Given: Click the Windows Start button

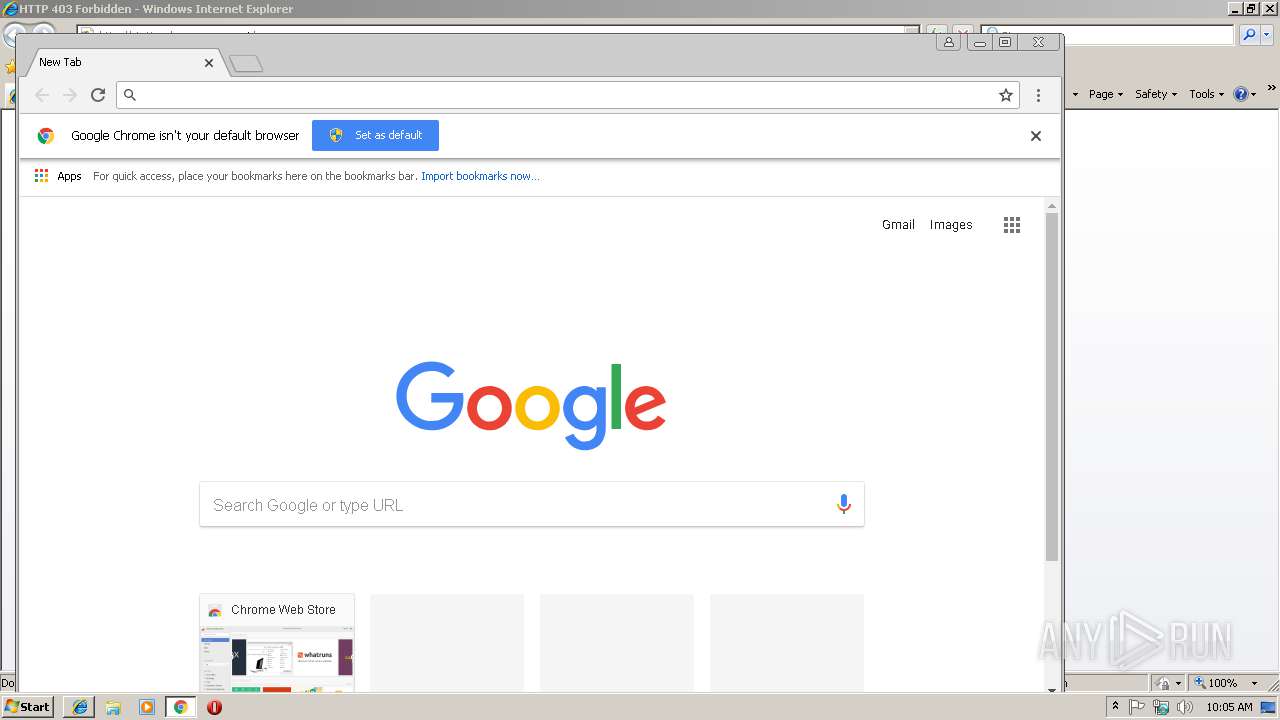Looking at the screenshot, I should coord(27,707).
